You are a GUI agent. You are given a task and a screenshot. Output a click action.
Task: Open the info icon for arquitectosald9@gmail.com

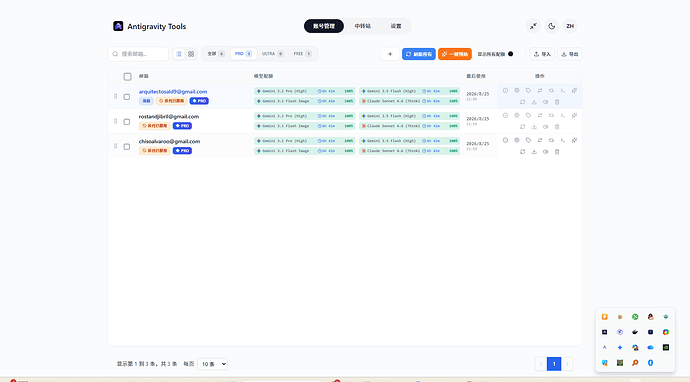pyautogui.click(x=505, y=91)
